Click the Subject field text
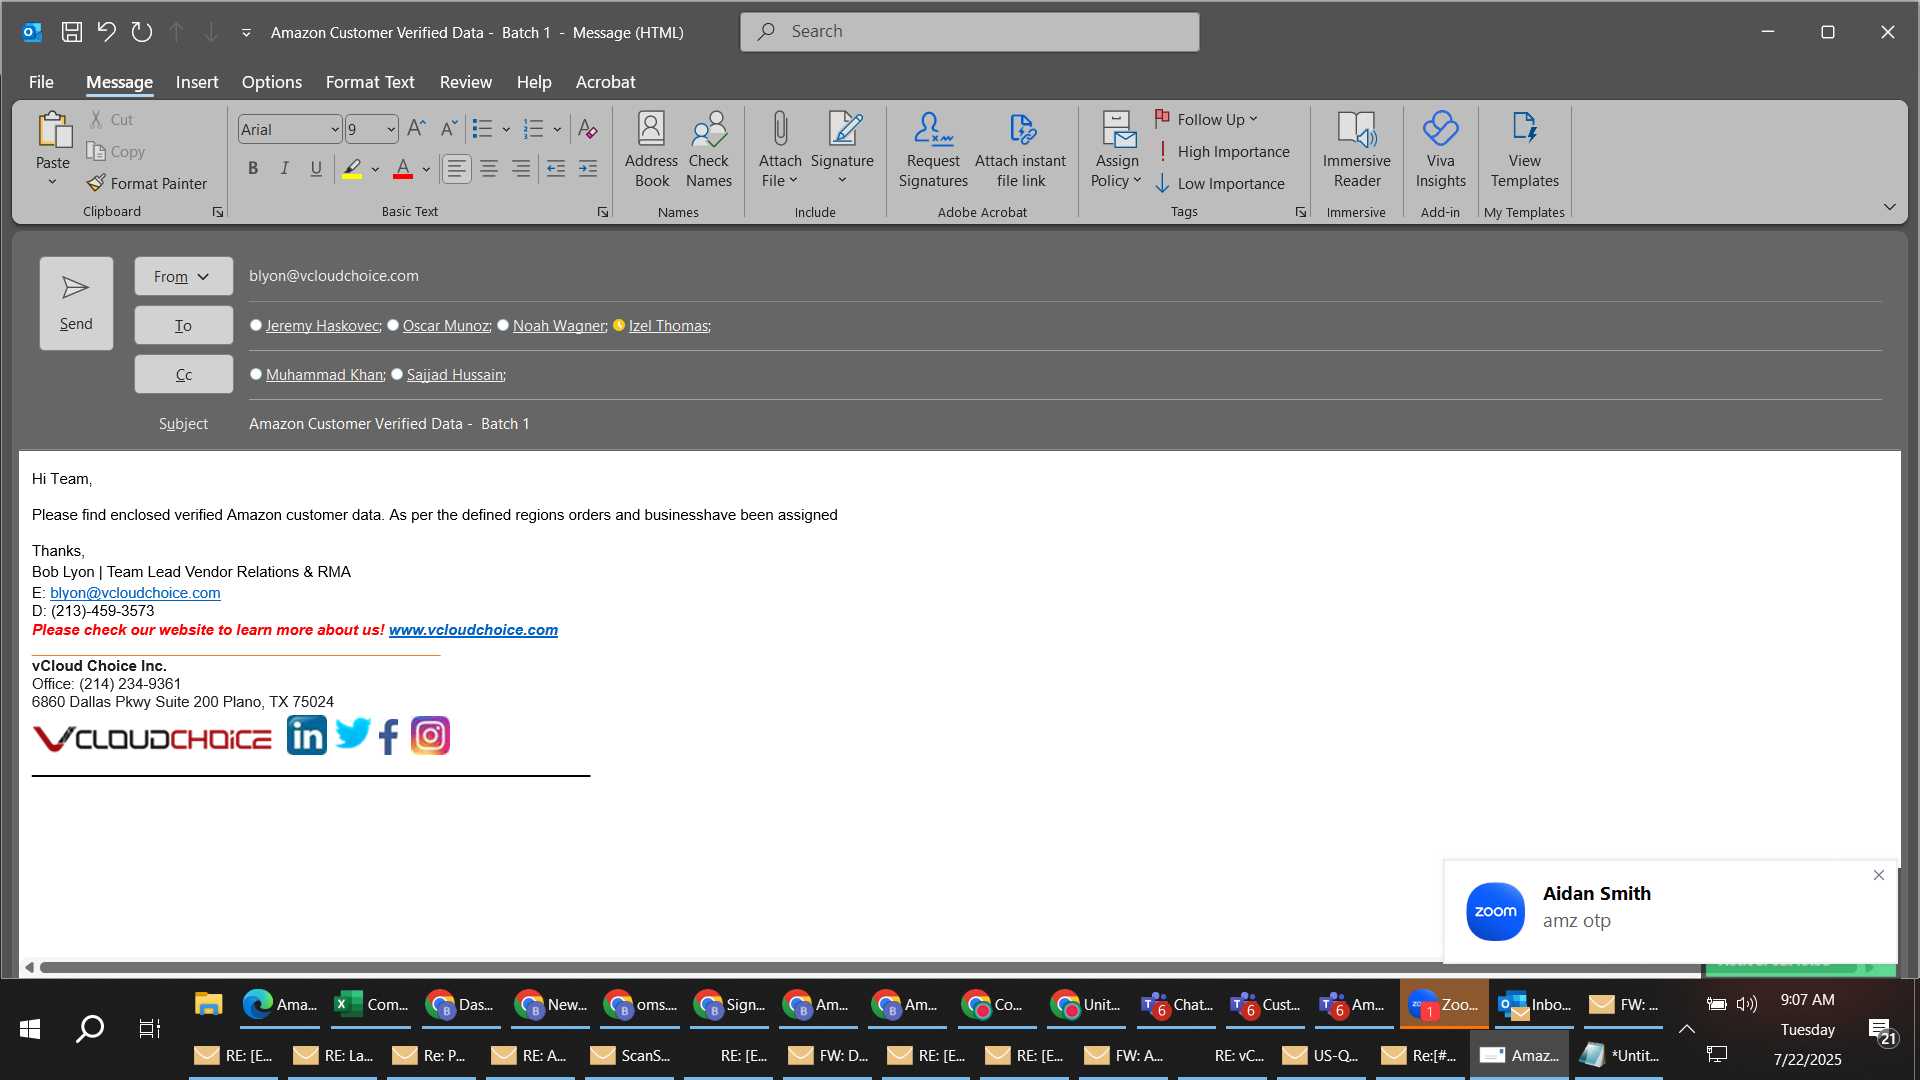The width and height of the screenshot is (1920, 1080). (389, 424)
